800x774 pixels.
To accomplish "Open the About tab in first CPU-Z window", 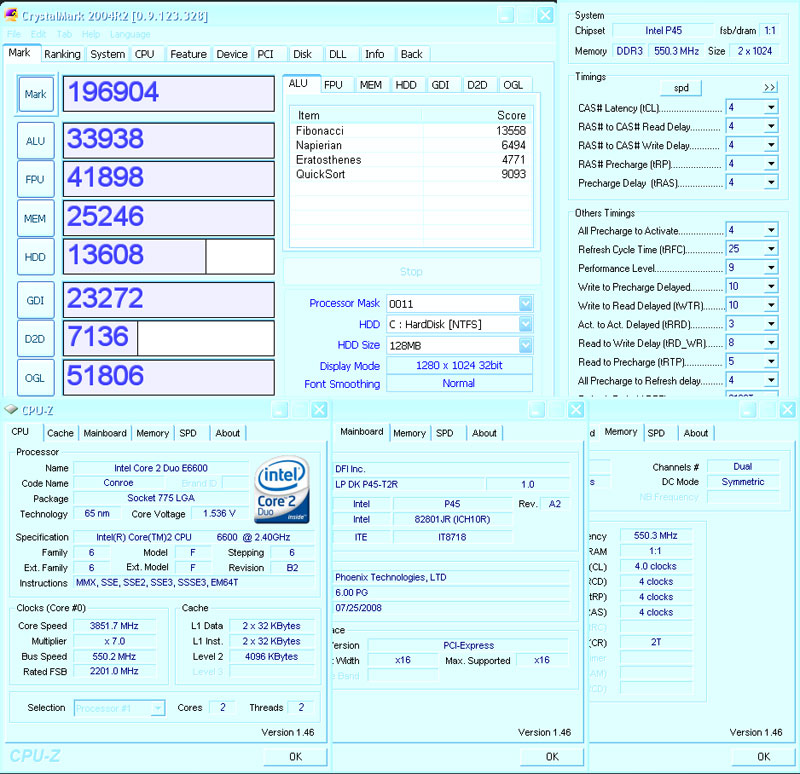I will [228, 433].
